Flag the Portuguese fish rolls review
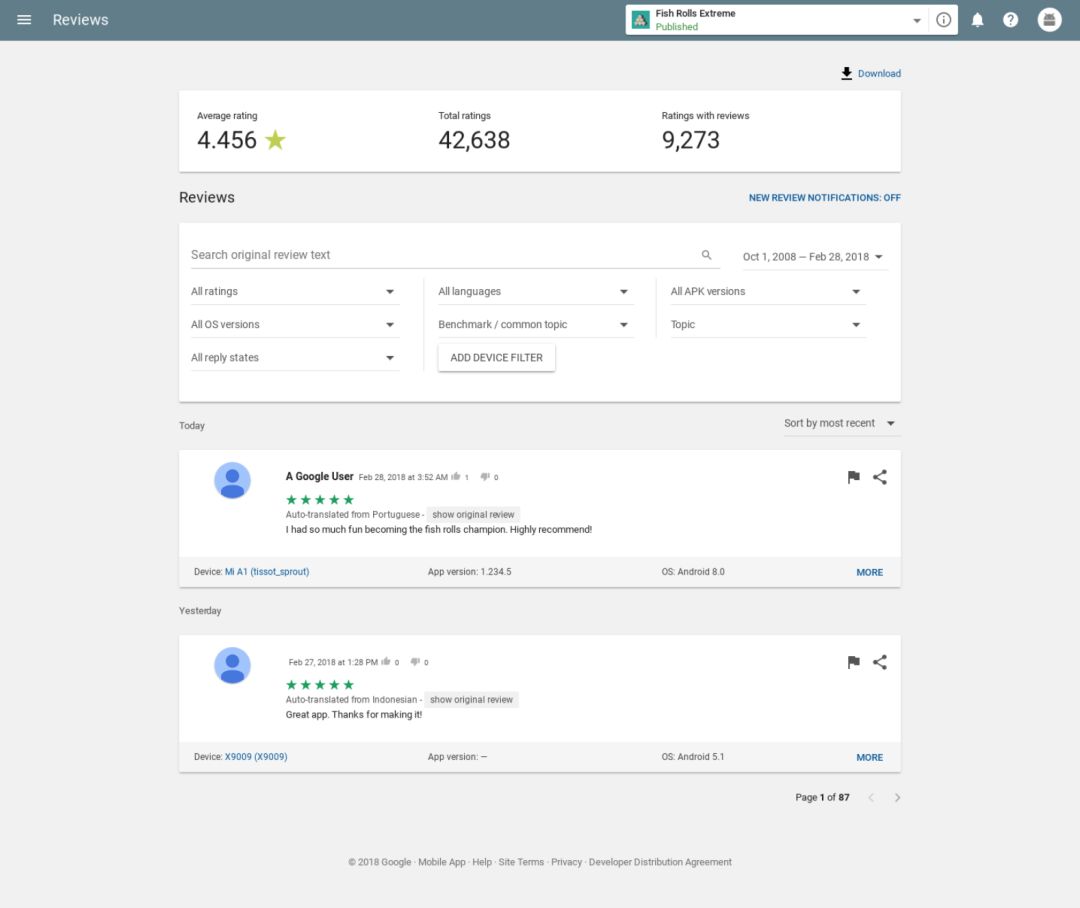This screenshot has height=908, width=1080. pyautogui.click(x=853, y=478)
